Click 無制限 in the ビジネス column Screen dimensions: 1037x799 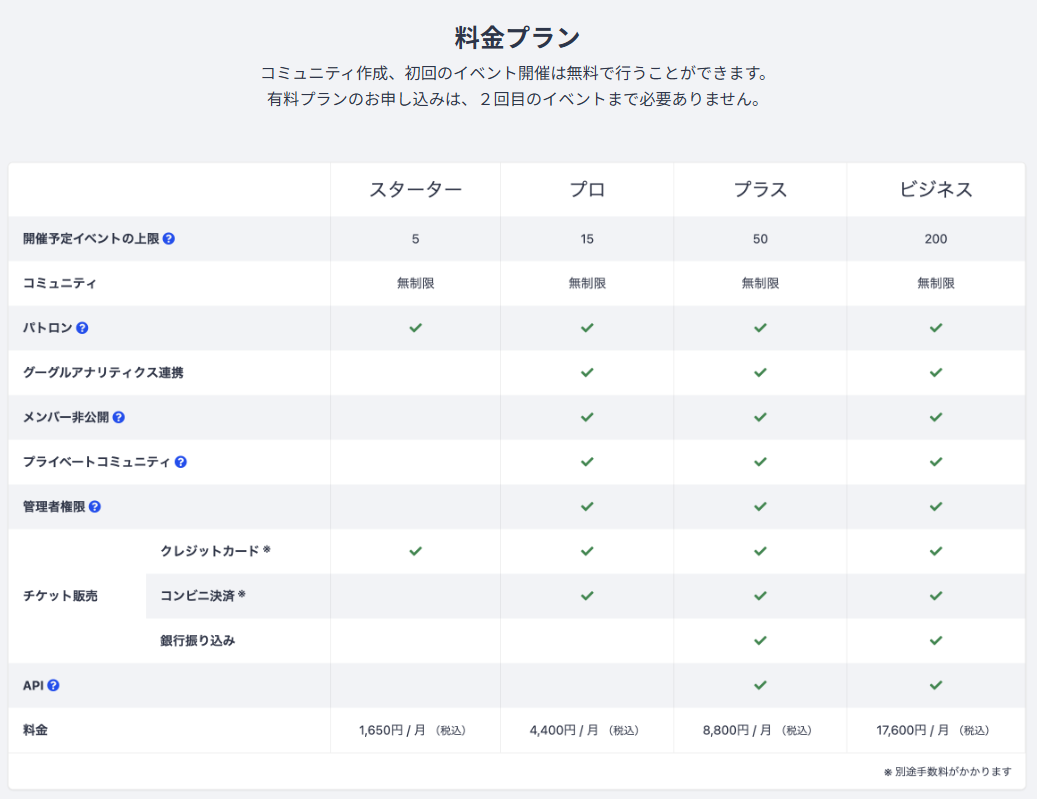pyautogui.click(x=936, y=284)
